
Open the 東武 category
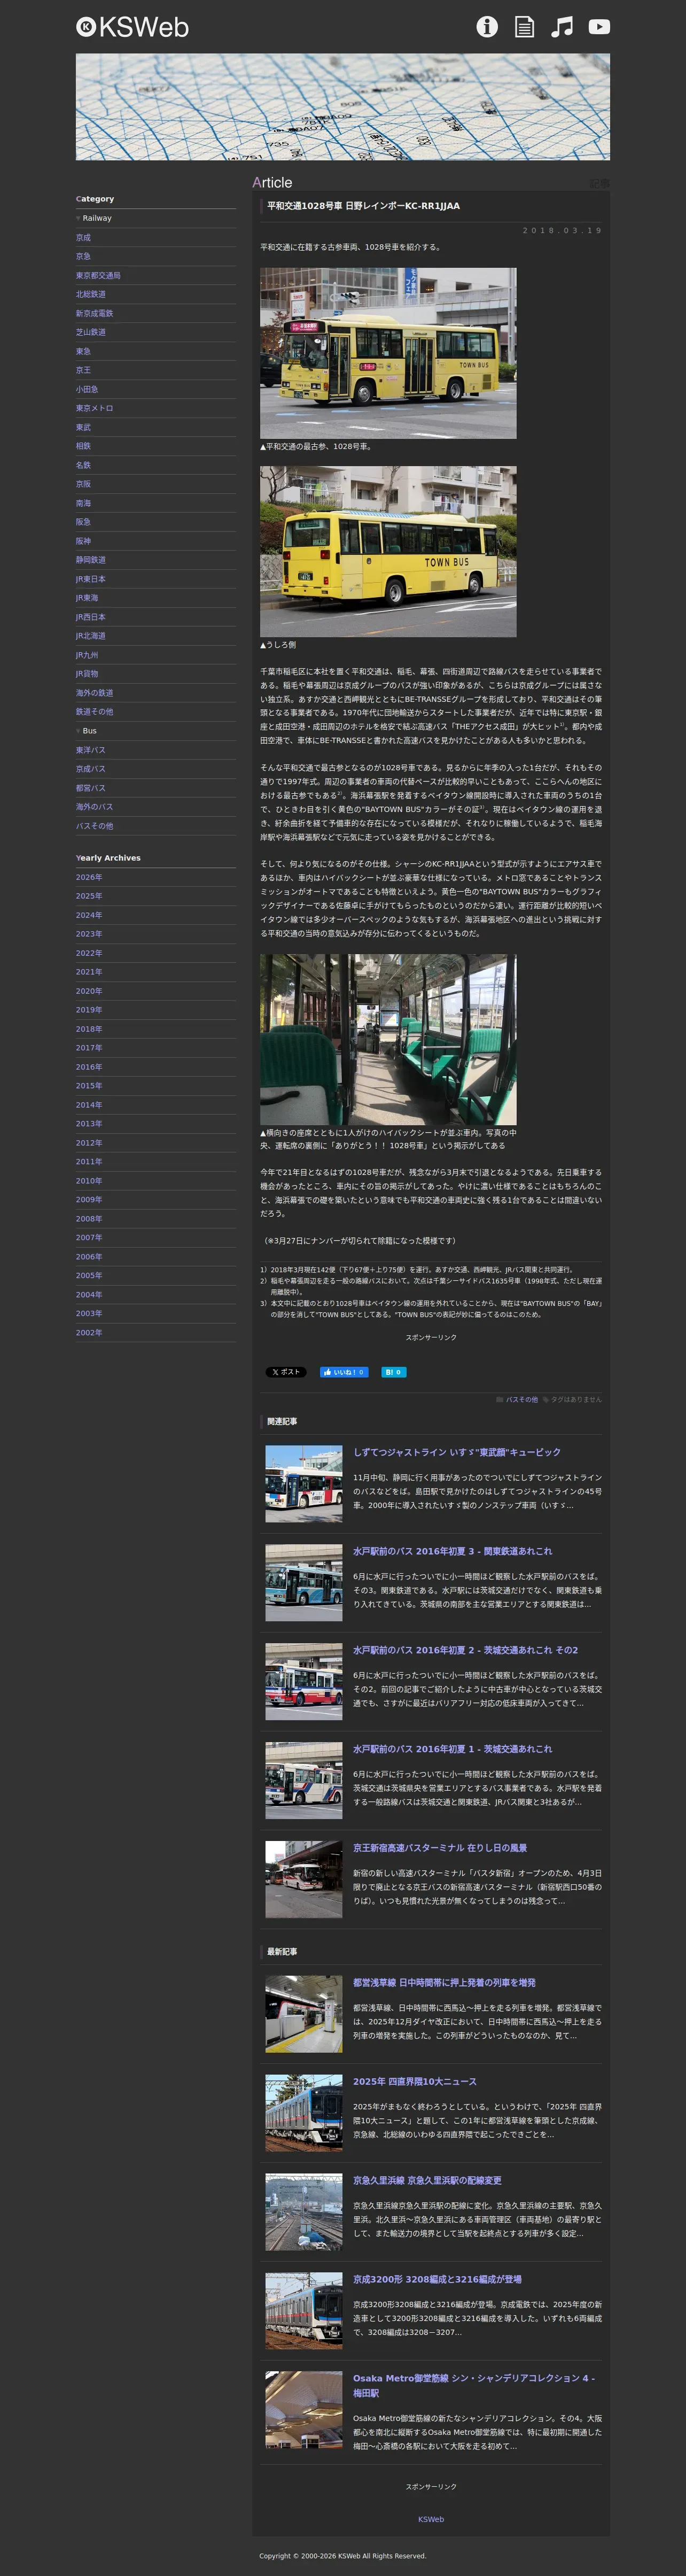click(x=83, y=427)
